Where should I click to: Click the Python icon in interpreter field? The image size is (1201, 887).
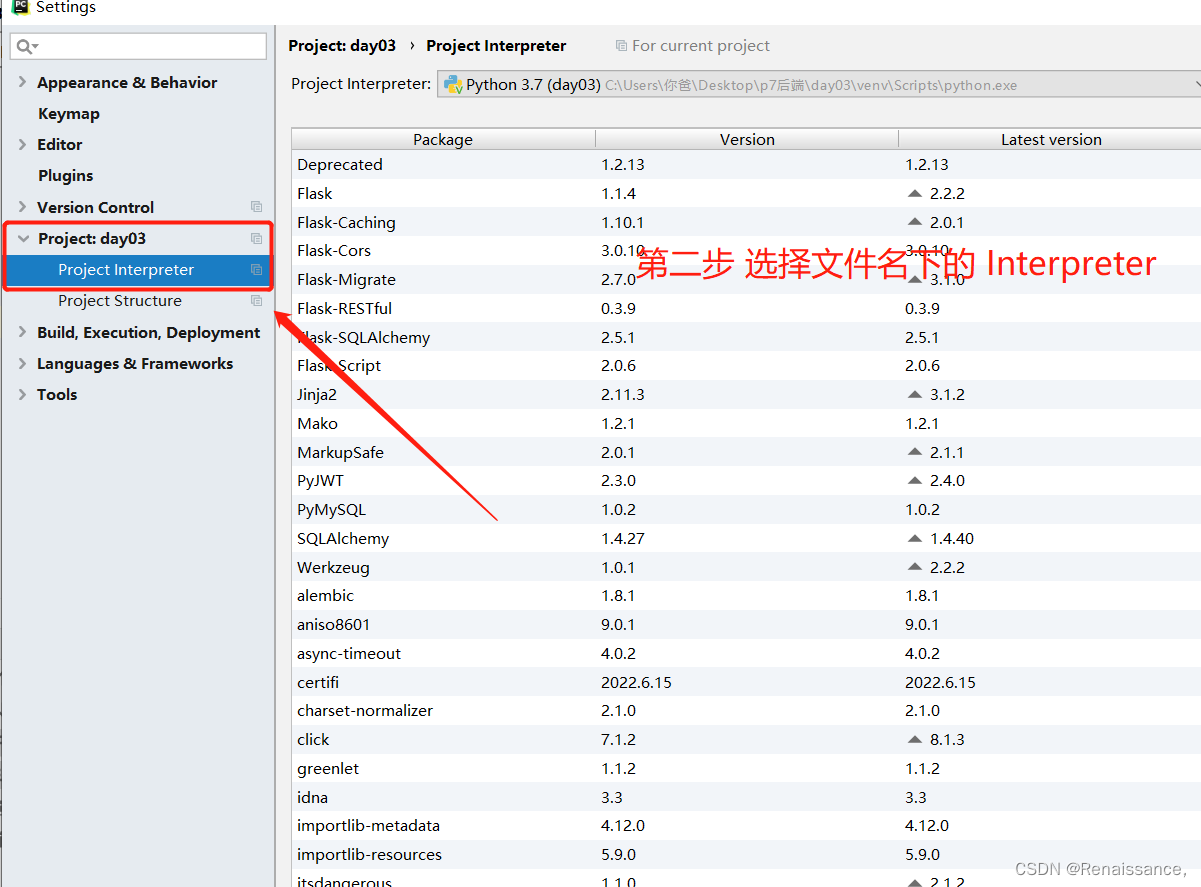[x=453, y=84]
